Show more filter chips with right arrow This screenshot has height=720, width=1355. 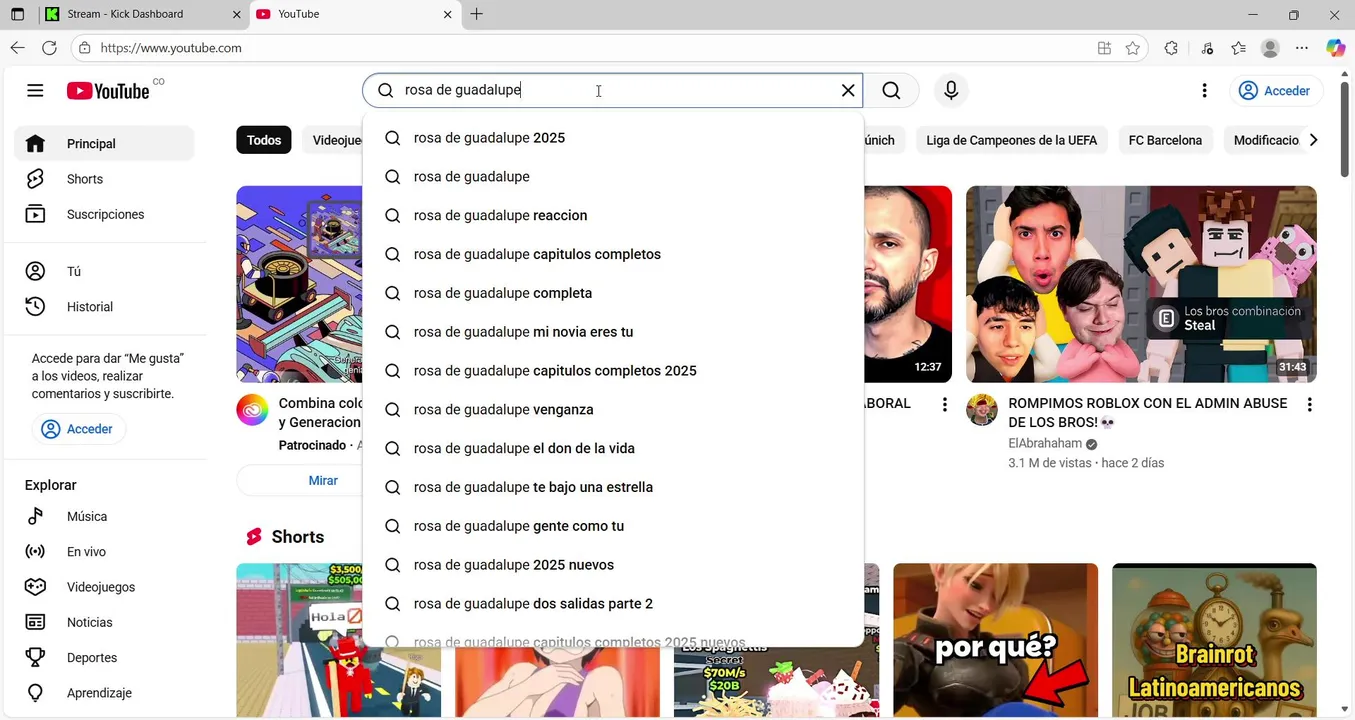pyautogui.click(x=1313, y=140)
